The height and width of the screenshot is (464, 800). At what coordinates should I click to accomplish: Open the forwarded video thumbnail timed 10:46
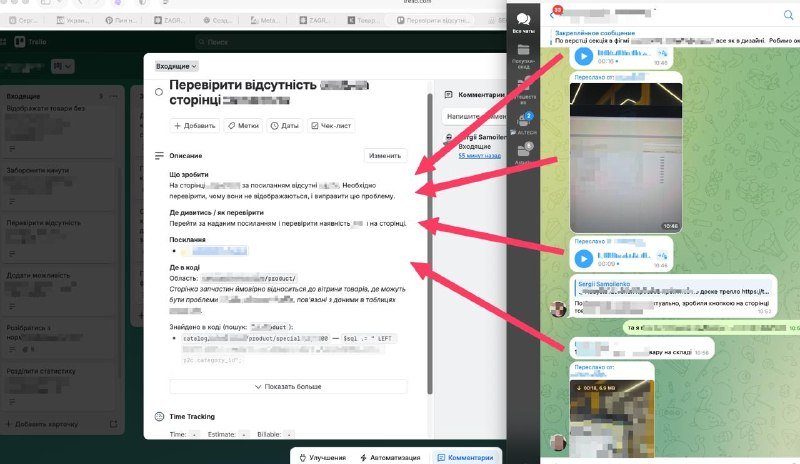pyautogui.click(x=626, y=157)
